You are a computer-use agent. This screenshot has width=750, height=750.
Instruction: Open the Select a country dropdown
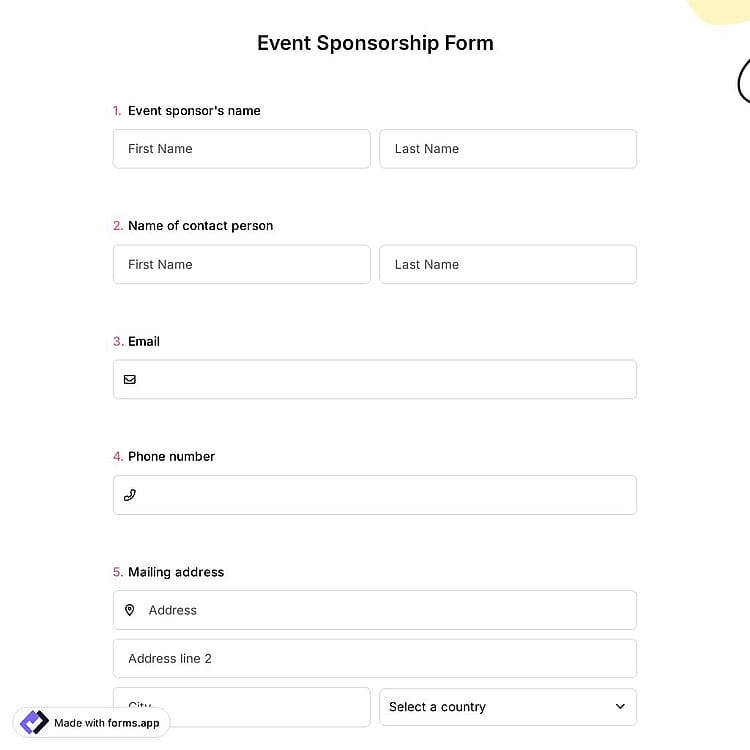coord(508,706)
